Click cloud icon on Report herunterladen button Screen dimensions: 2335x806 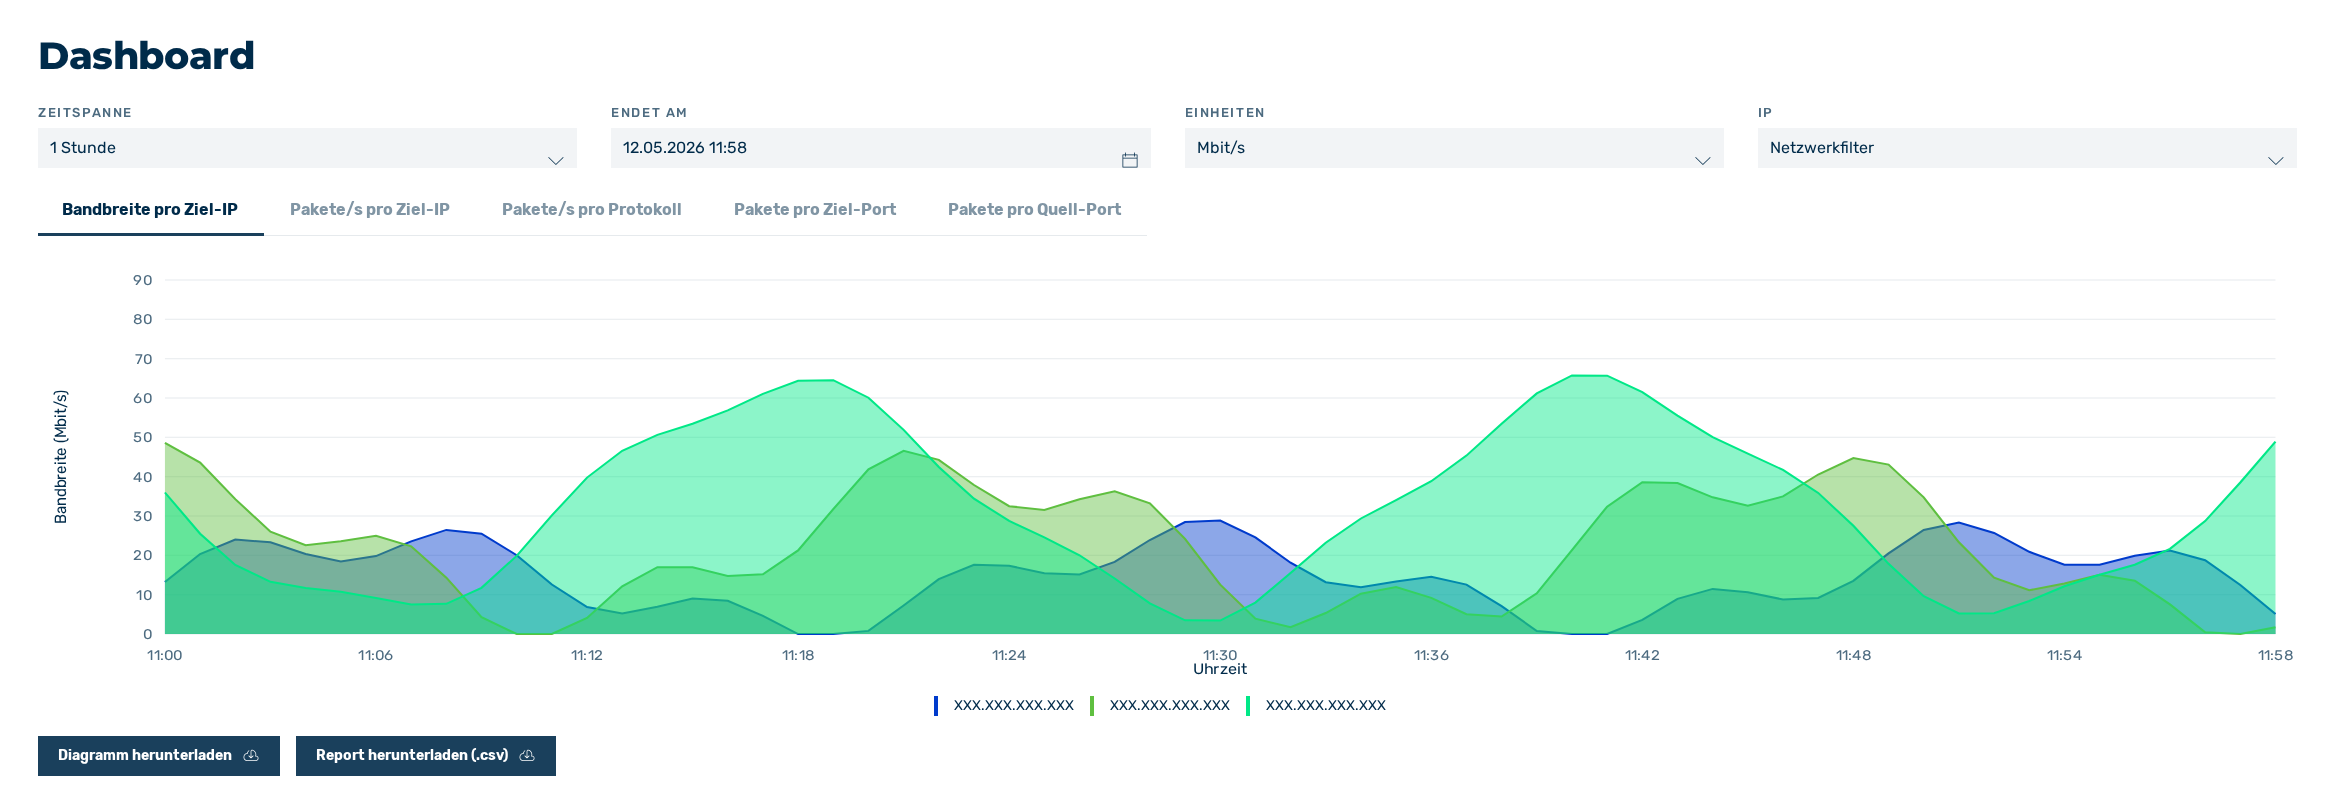(527, 756)
